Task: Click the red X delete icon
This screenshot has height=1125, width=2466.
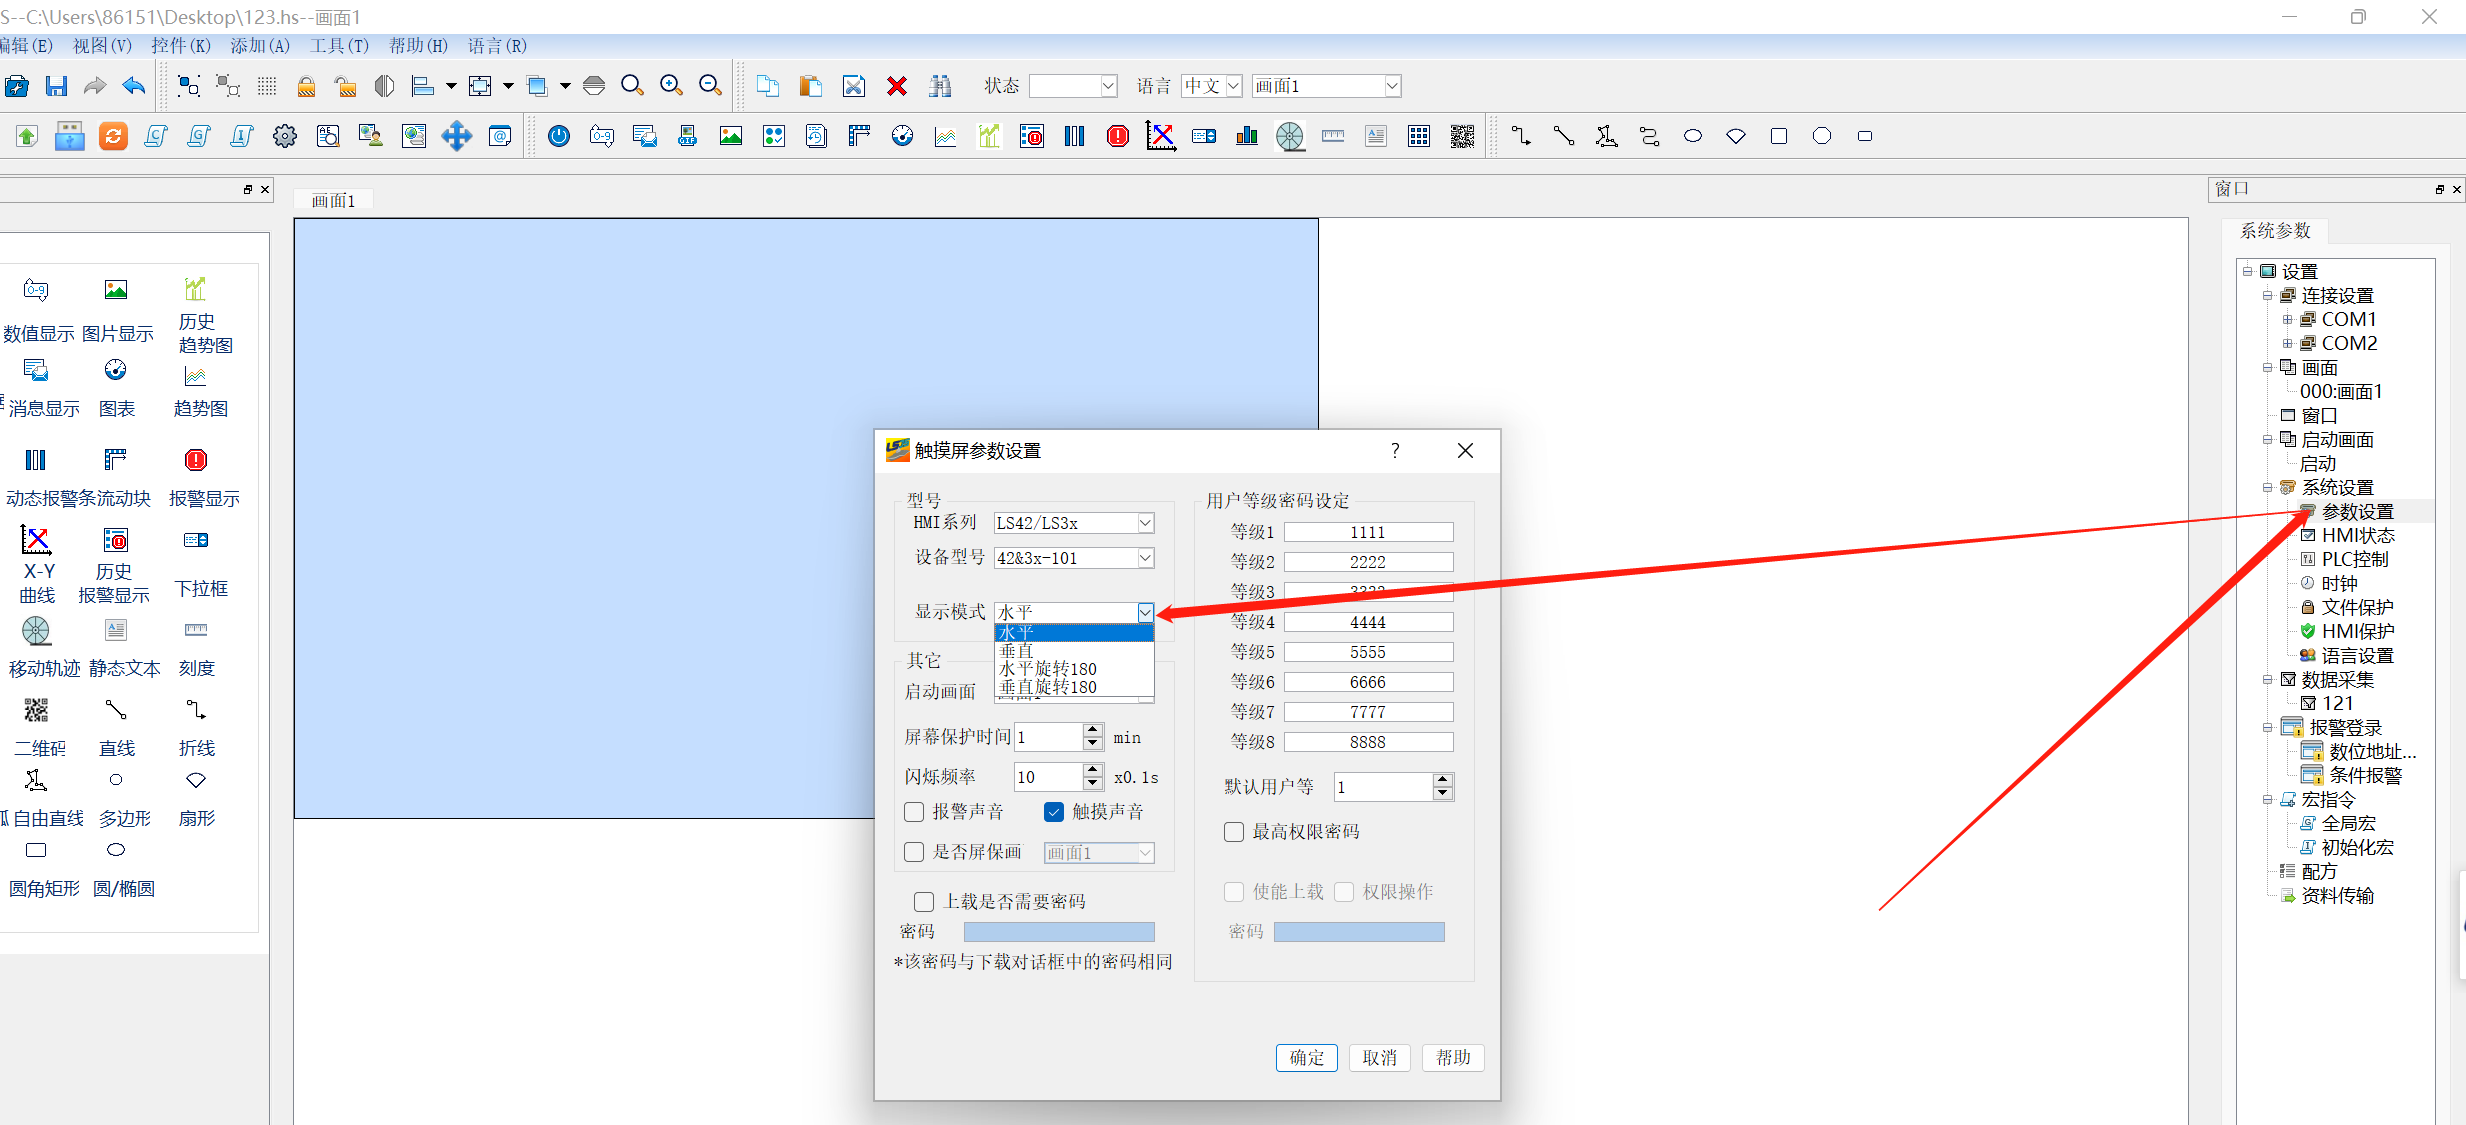Action: (x=897, y=86)
